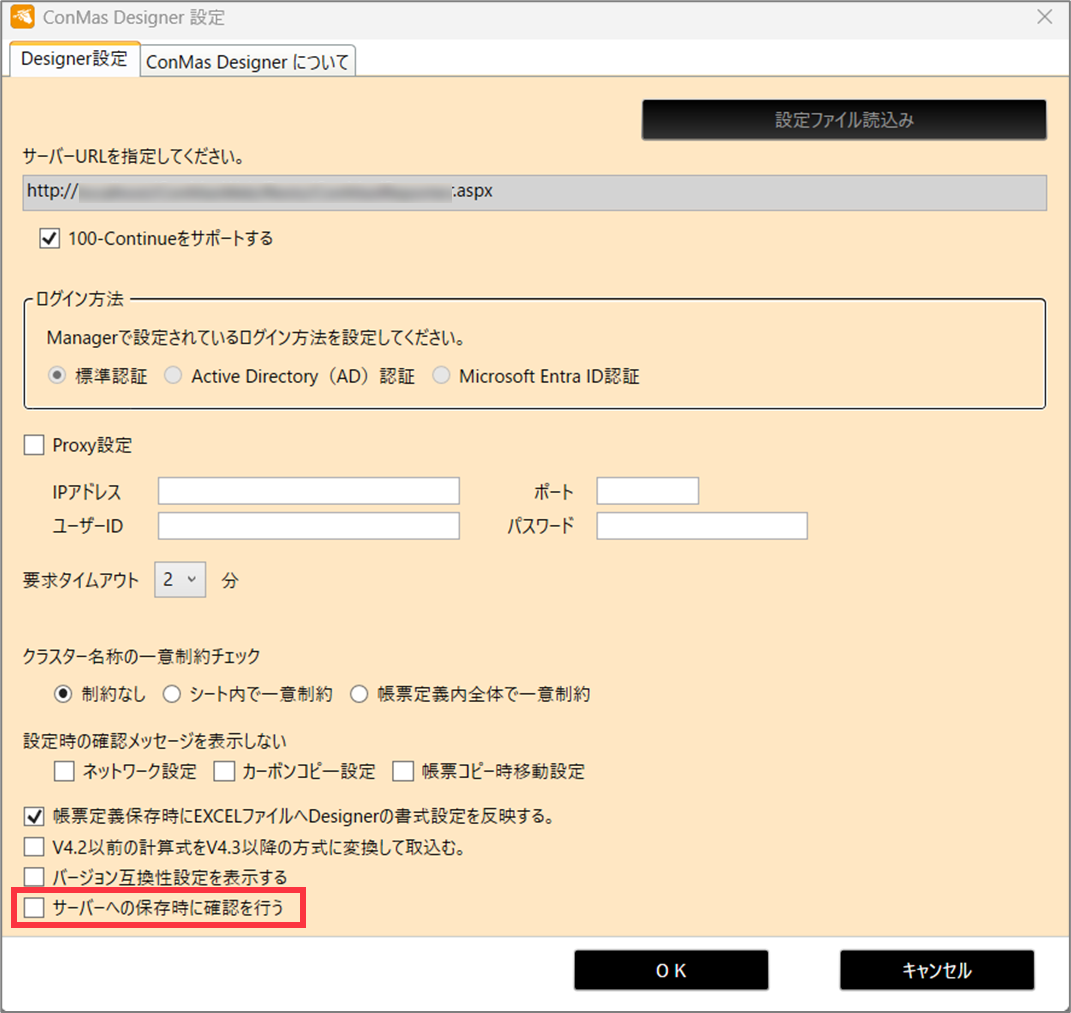
Task: Click the ポート input field
Action: click(x=647, y=491)
